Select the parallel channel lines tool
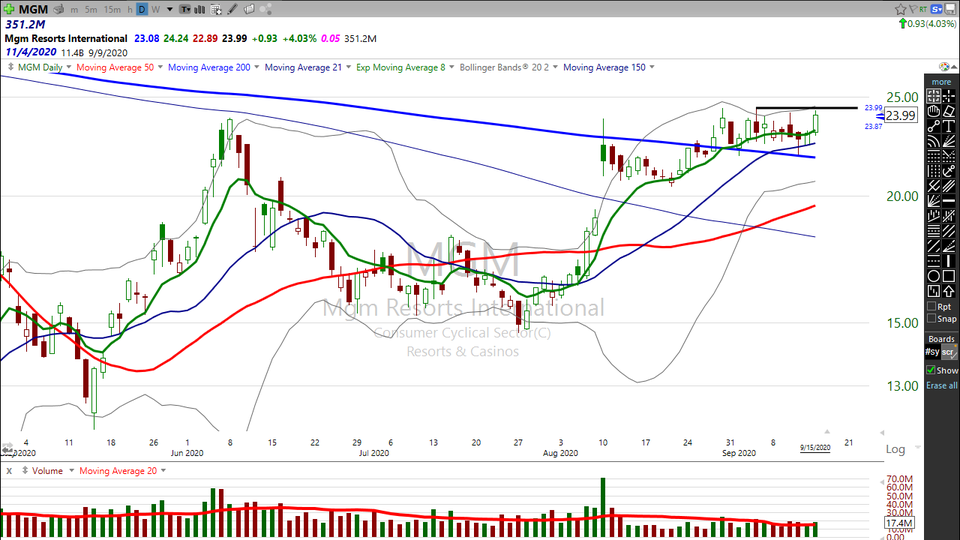This screenshot has height=540, width=960. click(948, 186)
